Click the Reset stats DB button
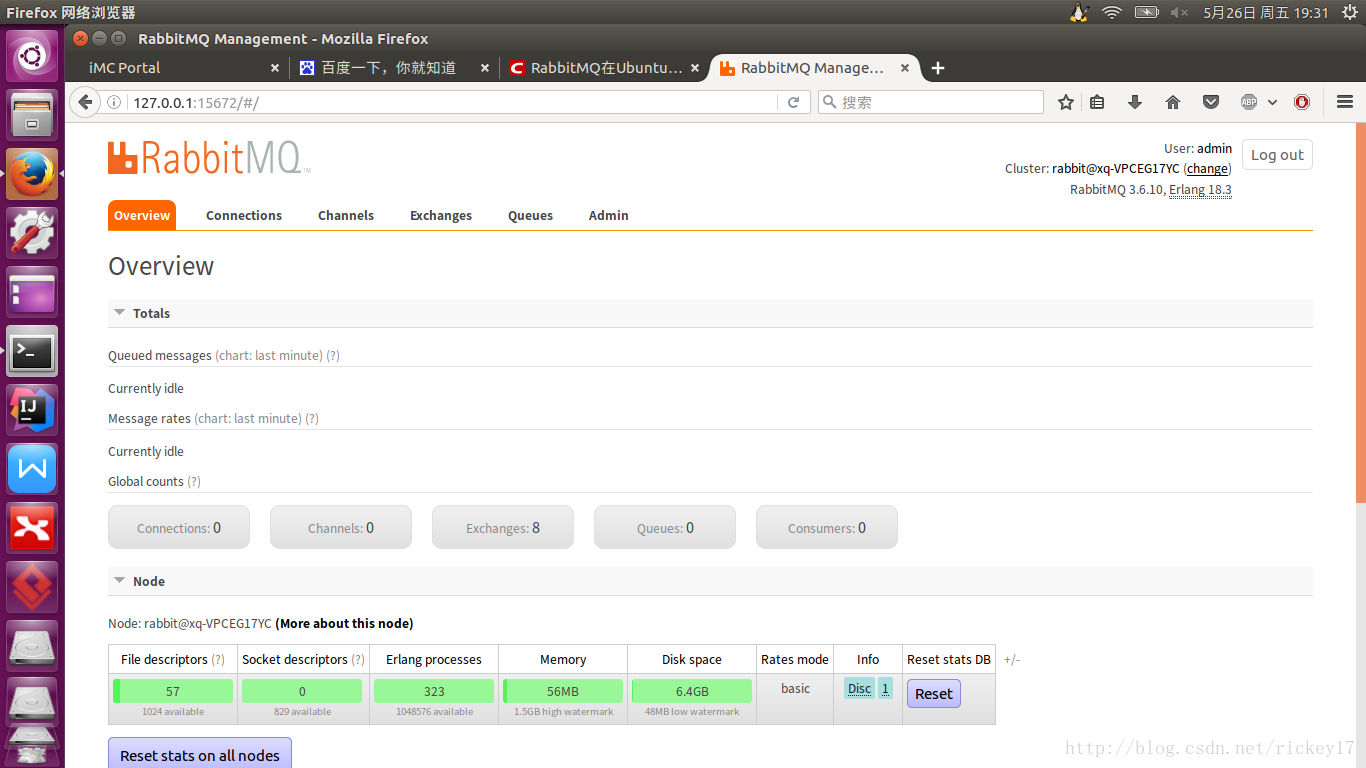 pyautogui.click(x=933, y=694)
